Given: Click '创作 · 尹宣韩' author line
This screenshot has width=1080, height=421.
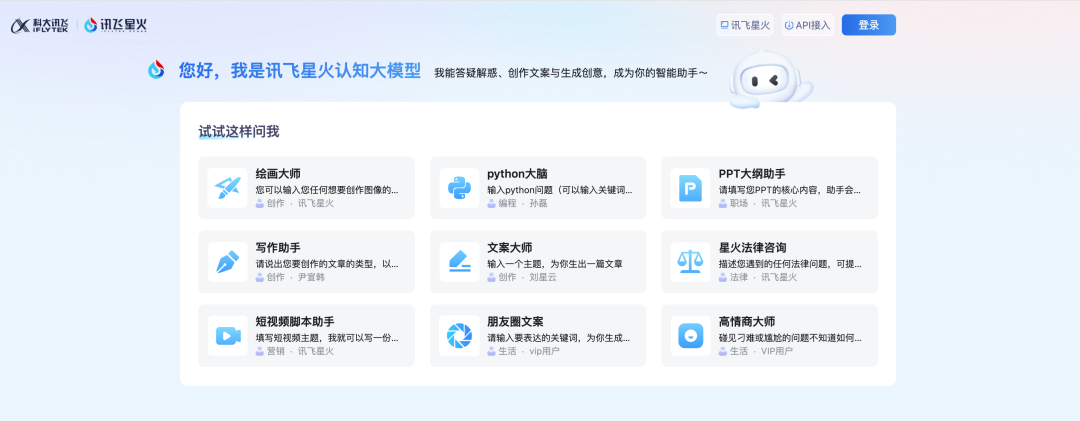Looking at the screenshot, I should 290,277.
